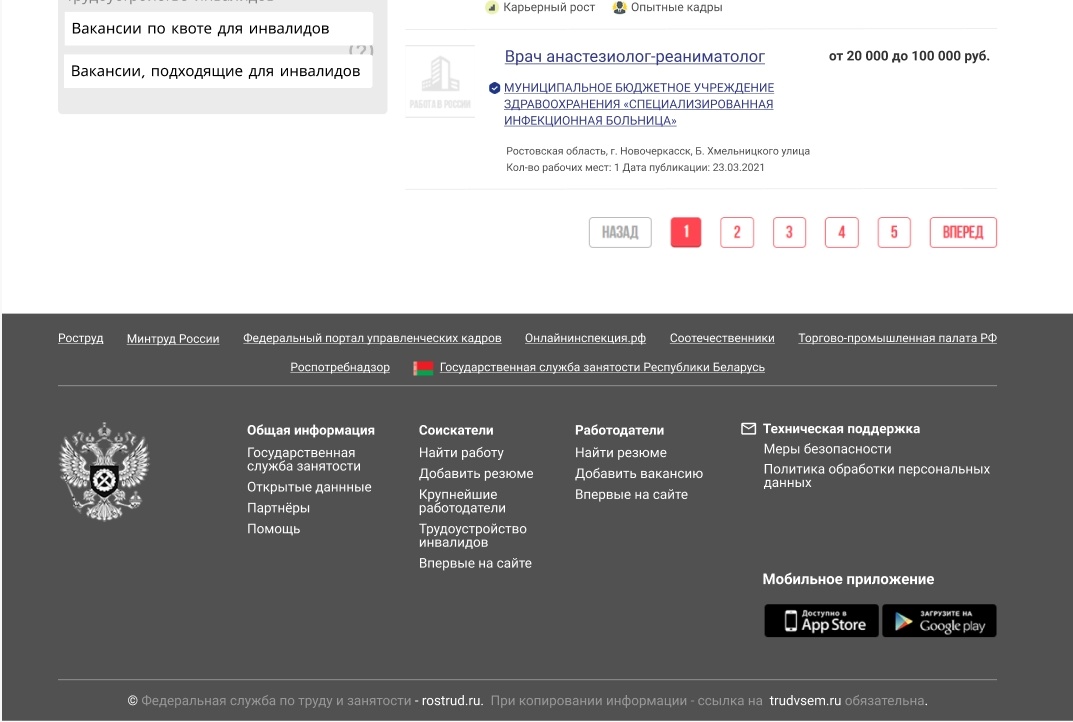Open the Роструд footer link
The height and width of the screenshot is (722, 1073).
[x=79, y=338]
